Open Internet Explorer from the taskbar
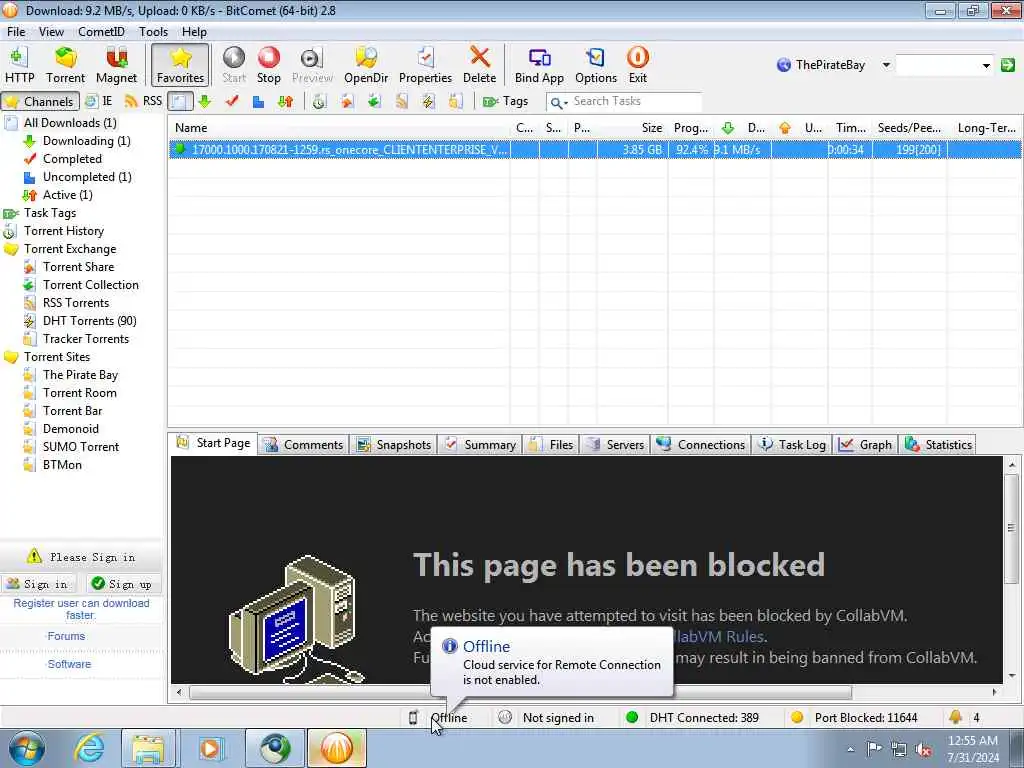1024x768 pixels. pyautogui.click(x=88, y=748)
